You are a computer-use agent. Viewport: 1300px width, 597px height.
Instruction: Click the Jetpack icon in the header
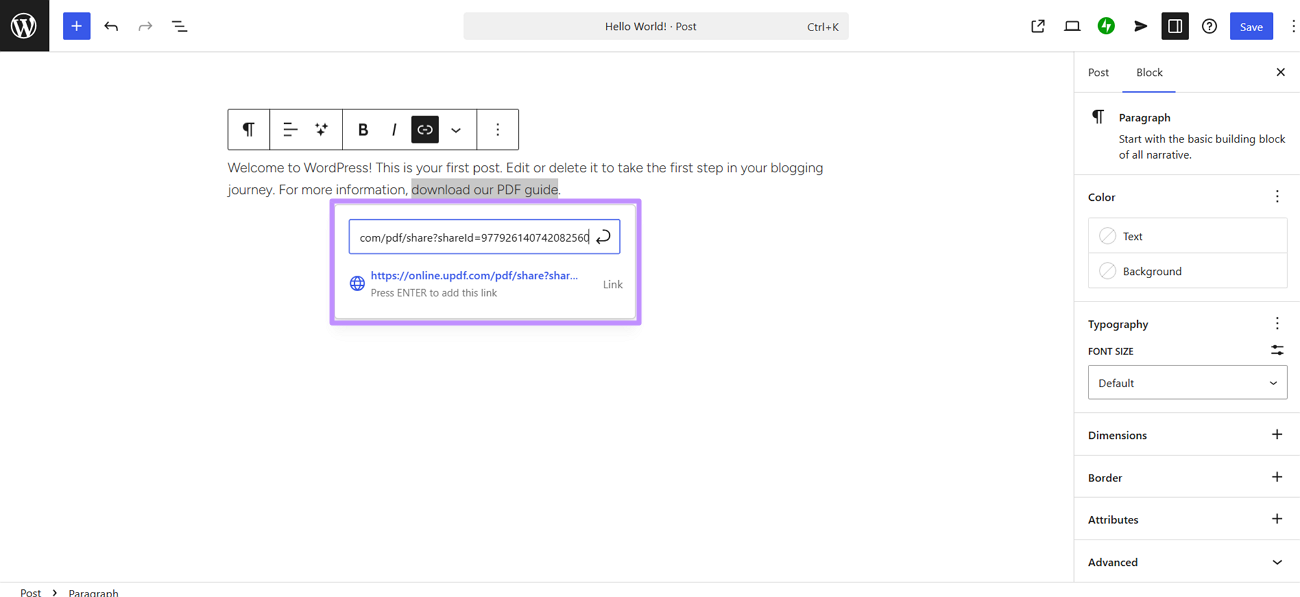[x=1106, y=25]
